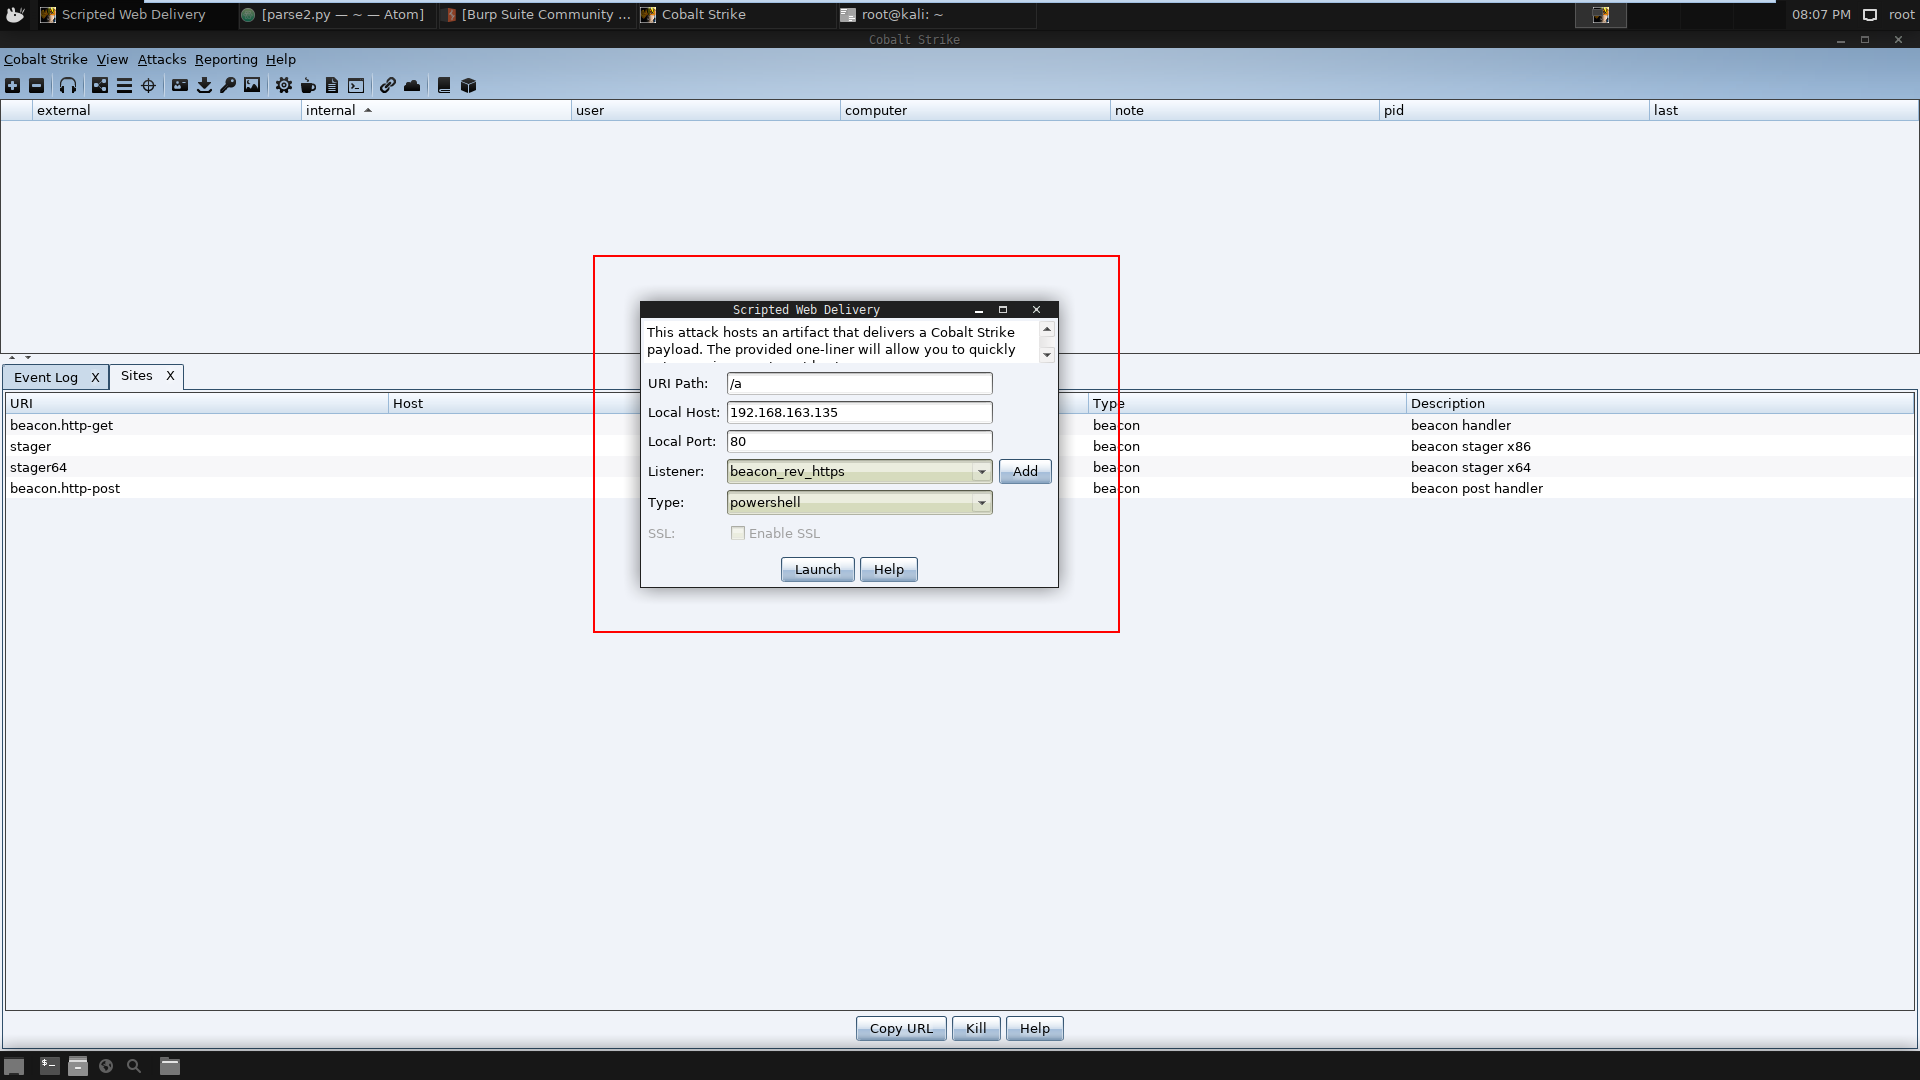Click the Local Port input field

point(859,442)
